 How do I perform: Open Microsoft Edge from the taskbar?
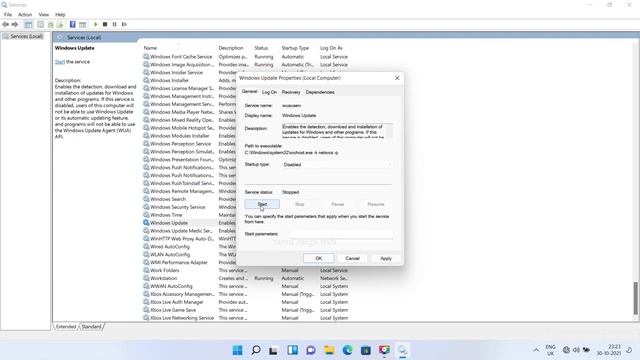pyautogui.click(x=347, y=350)
